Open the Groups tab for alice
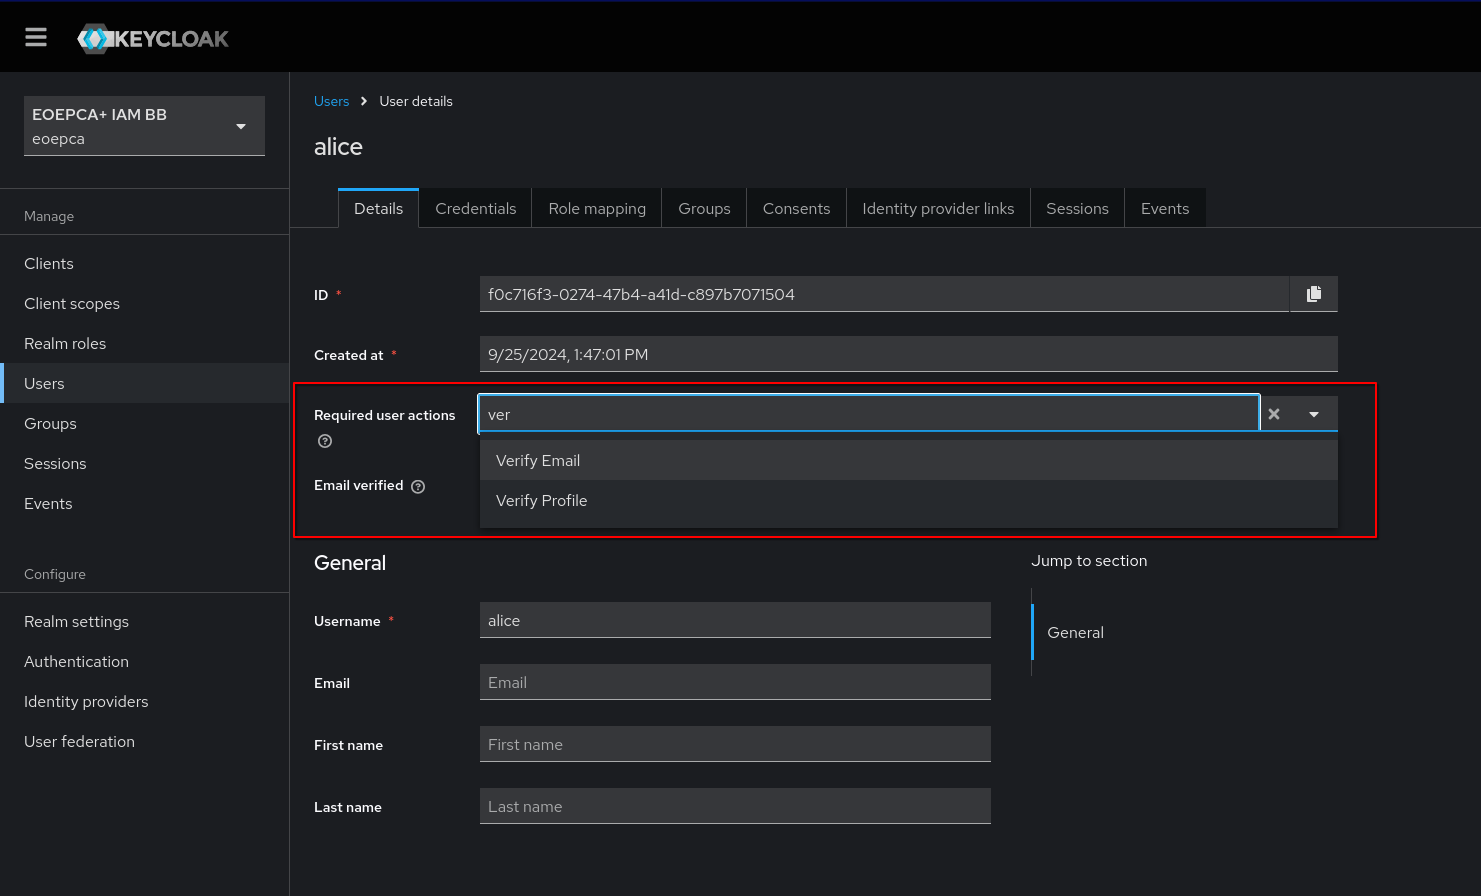 (x=704, y=208)
